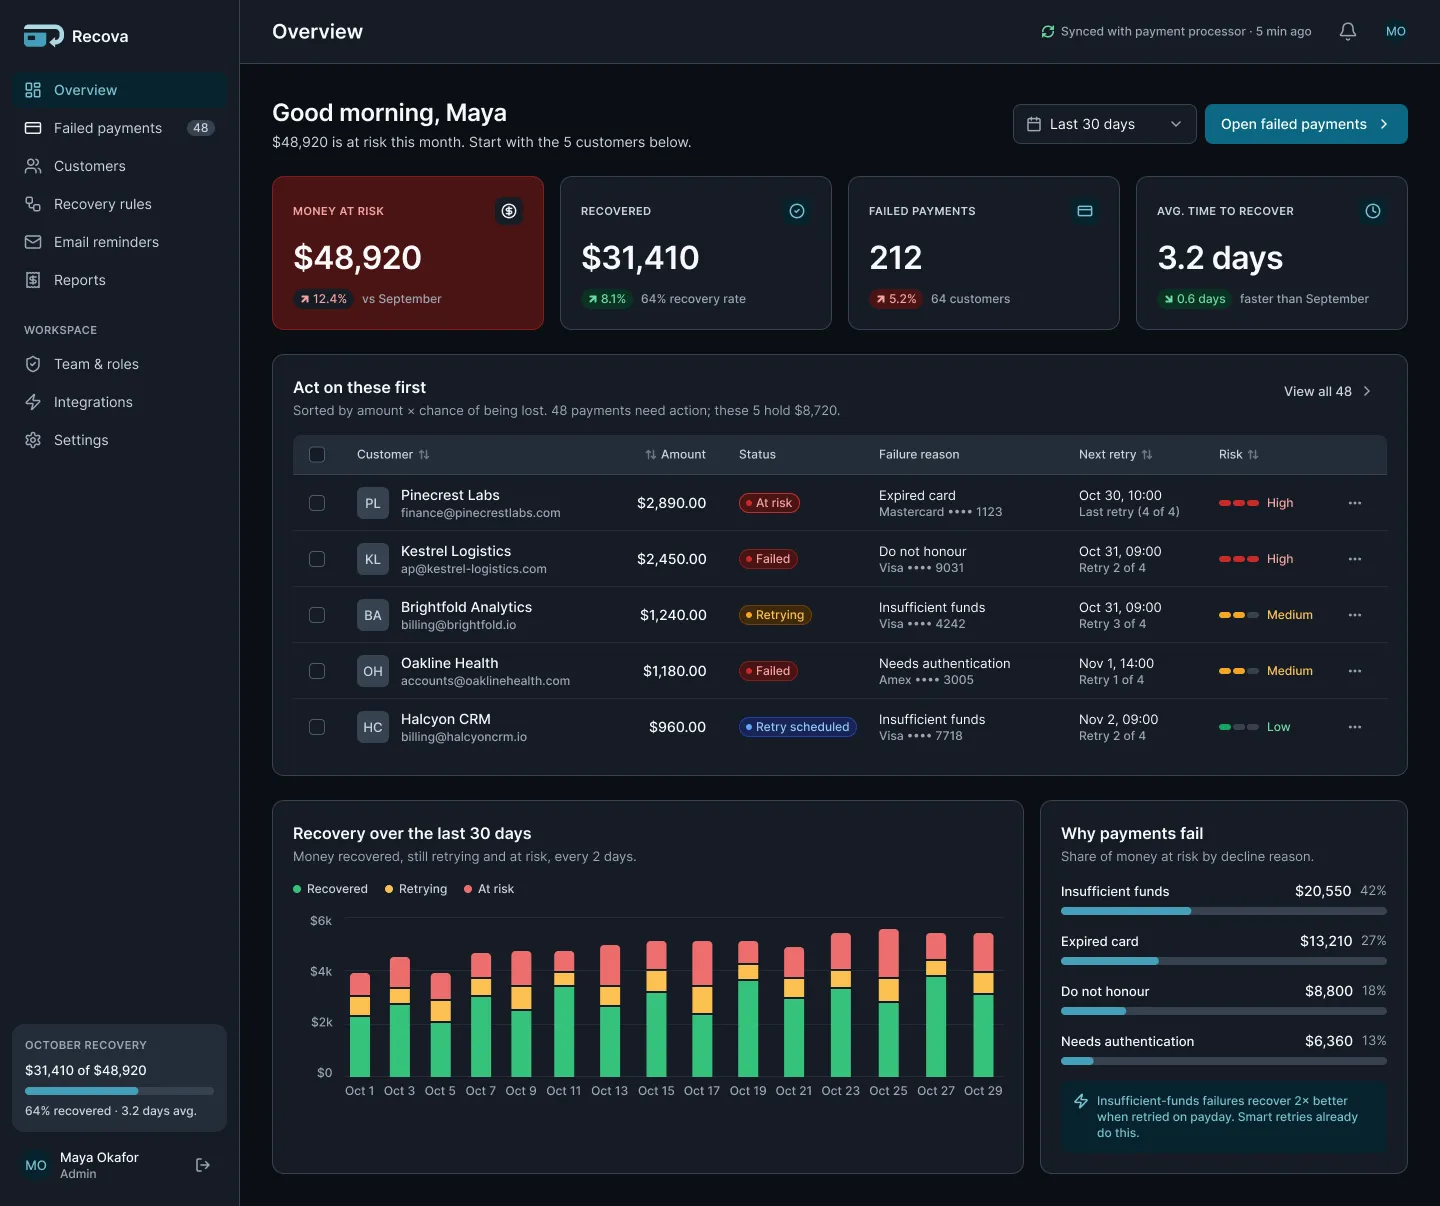Image resolution: width=1440 pixels, height=1206 pixels.
Task: Click the PL avatar for Pinecrest Labs
Action: coord(373,503)
